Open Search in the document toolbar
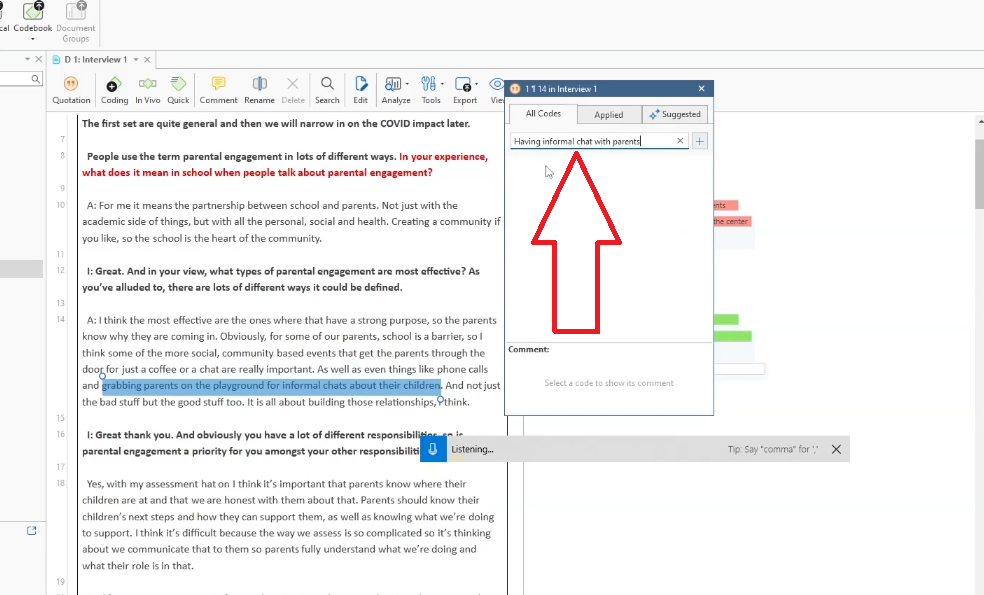 (327, 89)
